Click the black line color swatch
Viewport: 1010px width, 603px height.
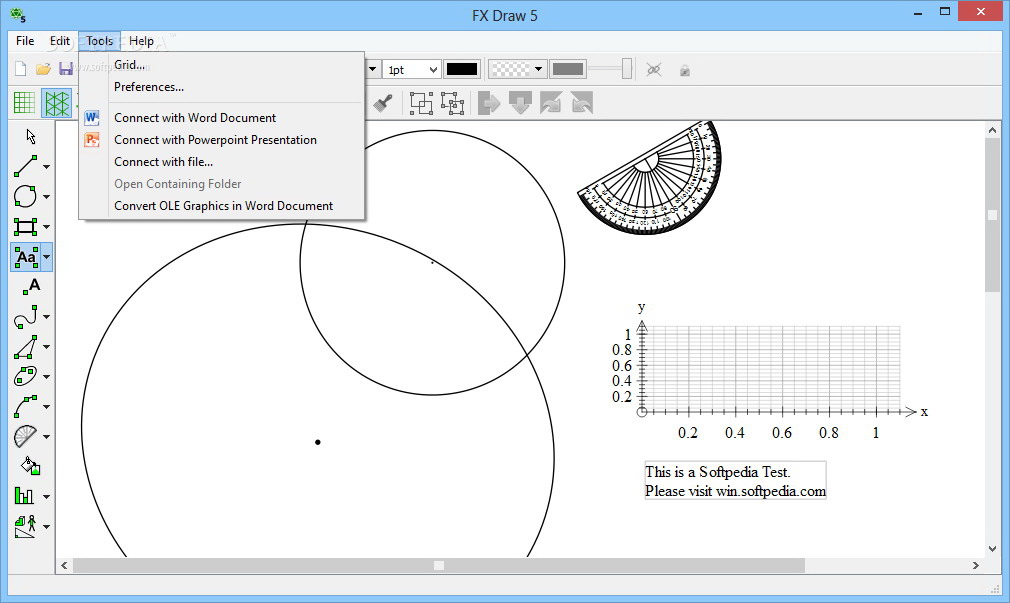point(462,69)
